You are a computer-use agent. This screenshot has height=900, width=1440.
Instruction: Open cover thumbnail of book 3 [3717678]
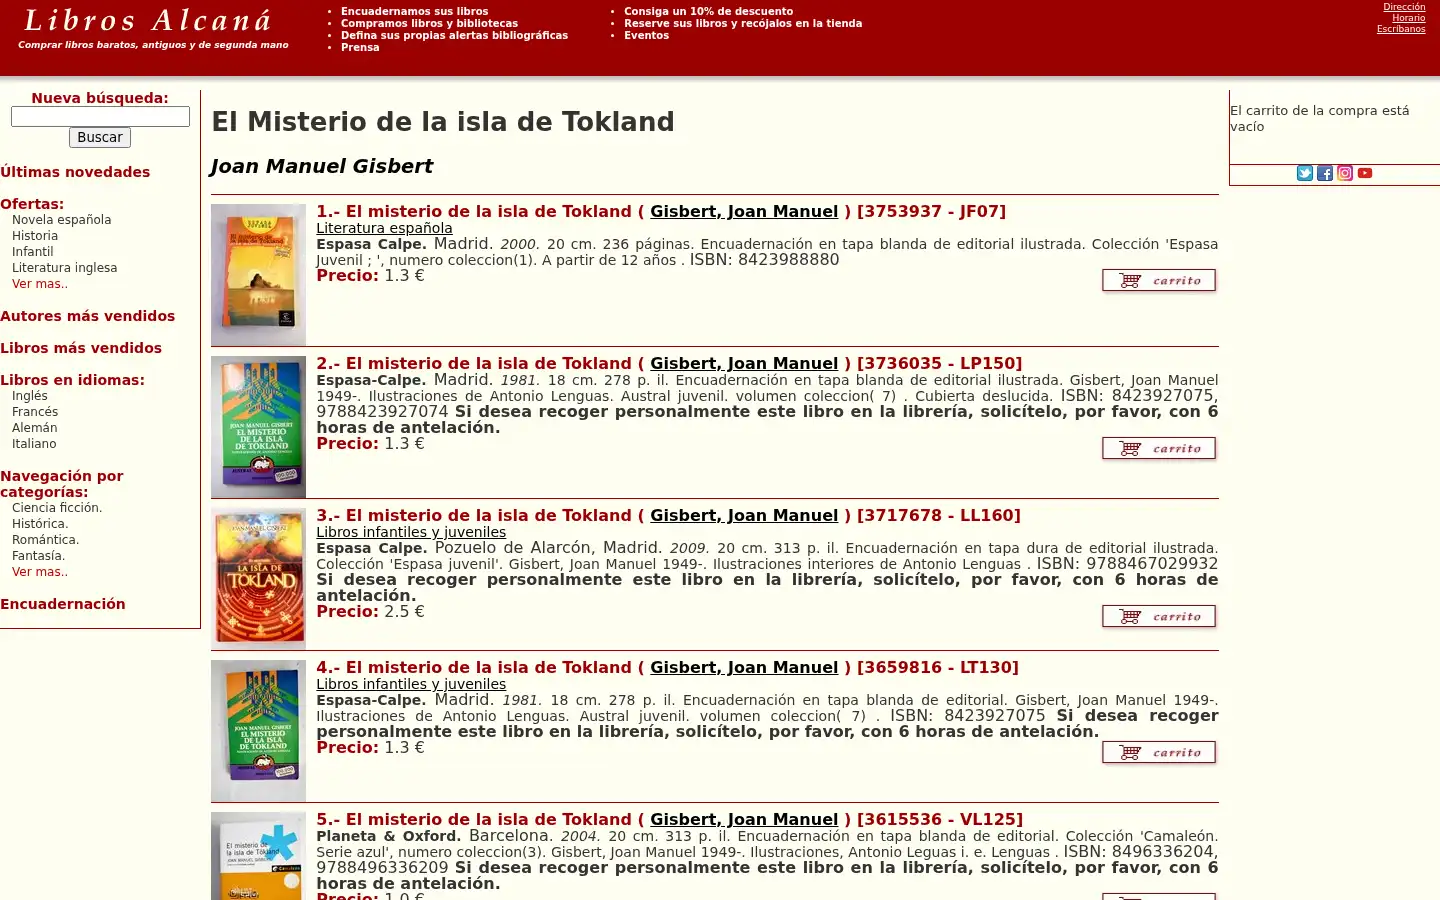258,579
